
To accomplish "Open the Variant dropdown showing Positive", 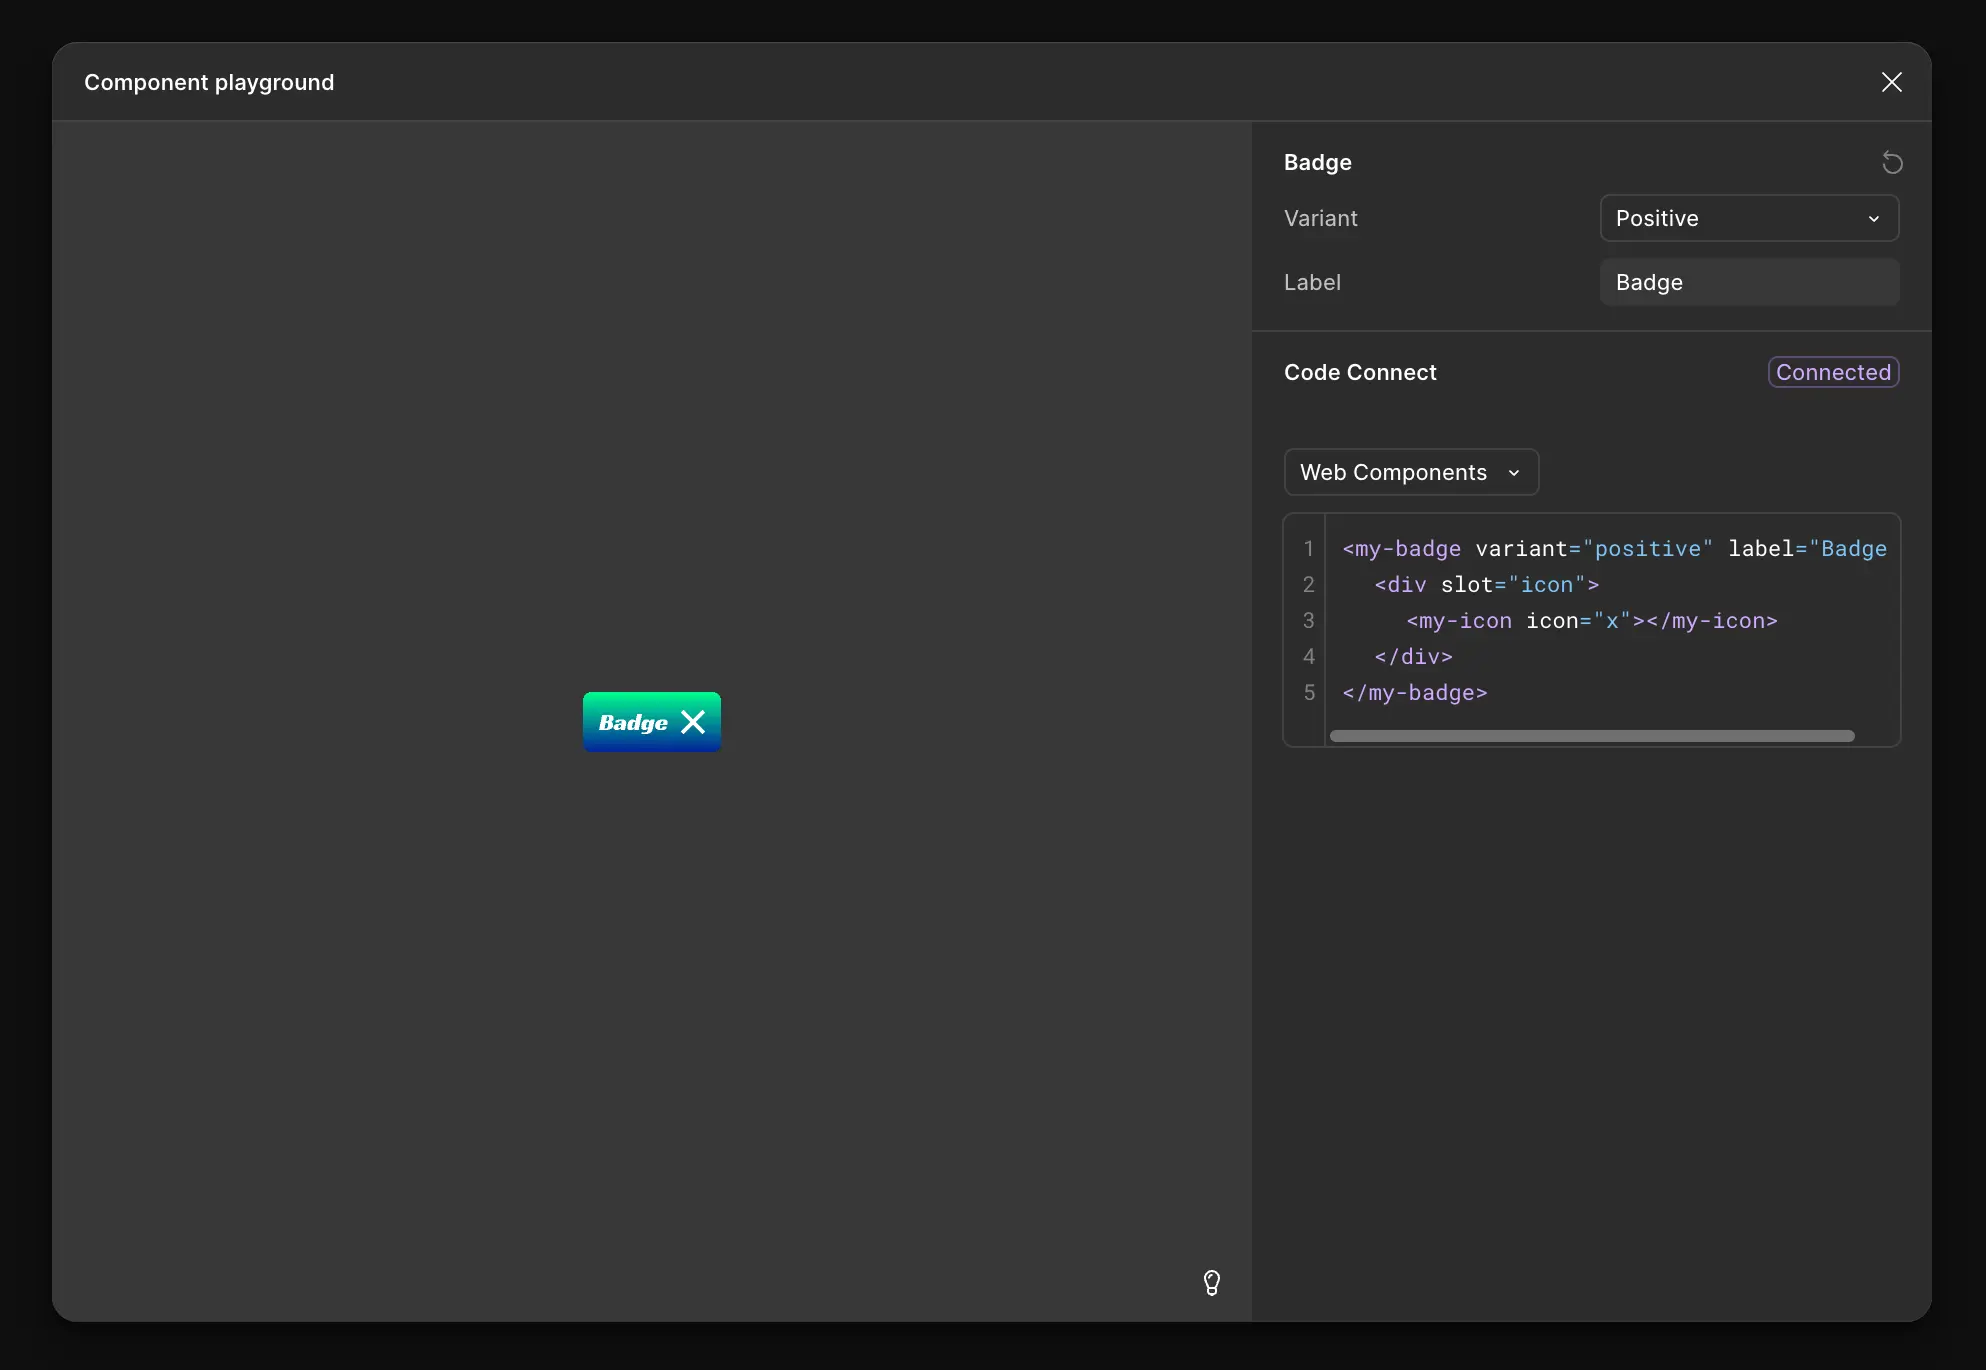I will pos(1749,218).
